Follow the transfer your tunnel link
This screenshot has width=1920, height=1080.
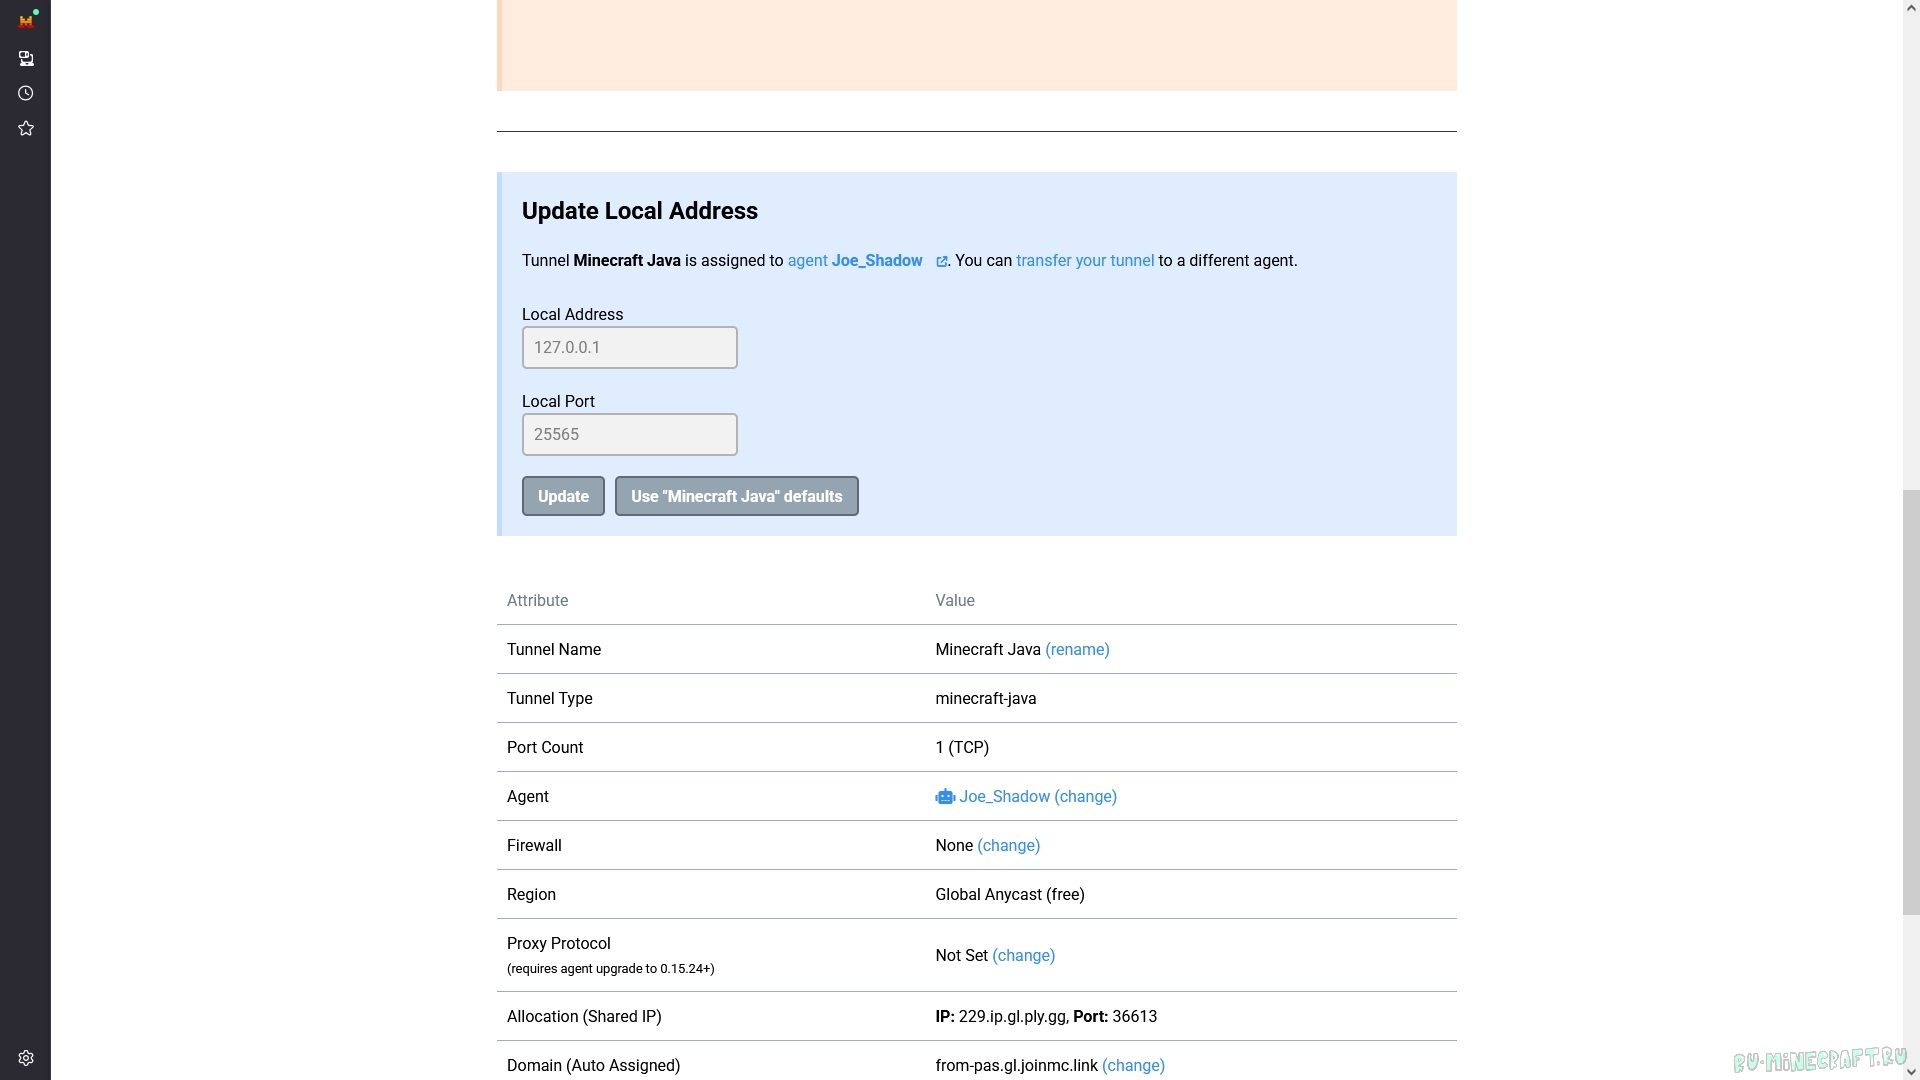click(1084, 260)
